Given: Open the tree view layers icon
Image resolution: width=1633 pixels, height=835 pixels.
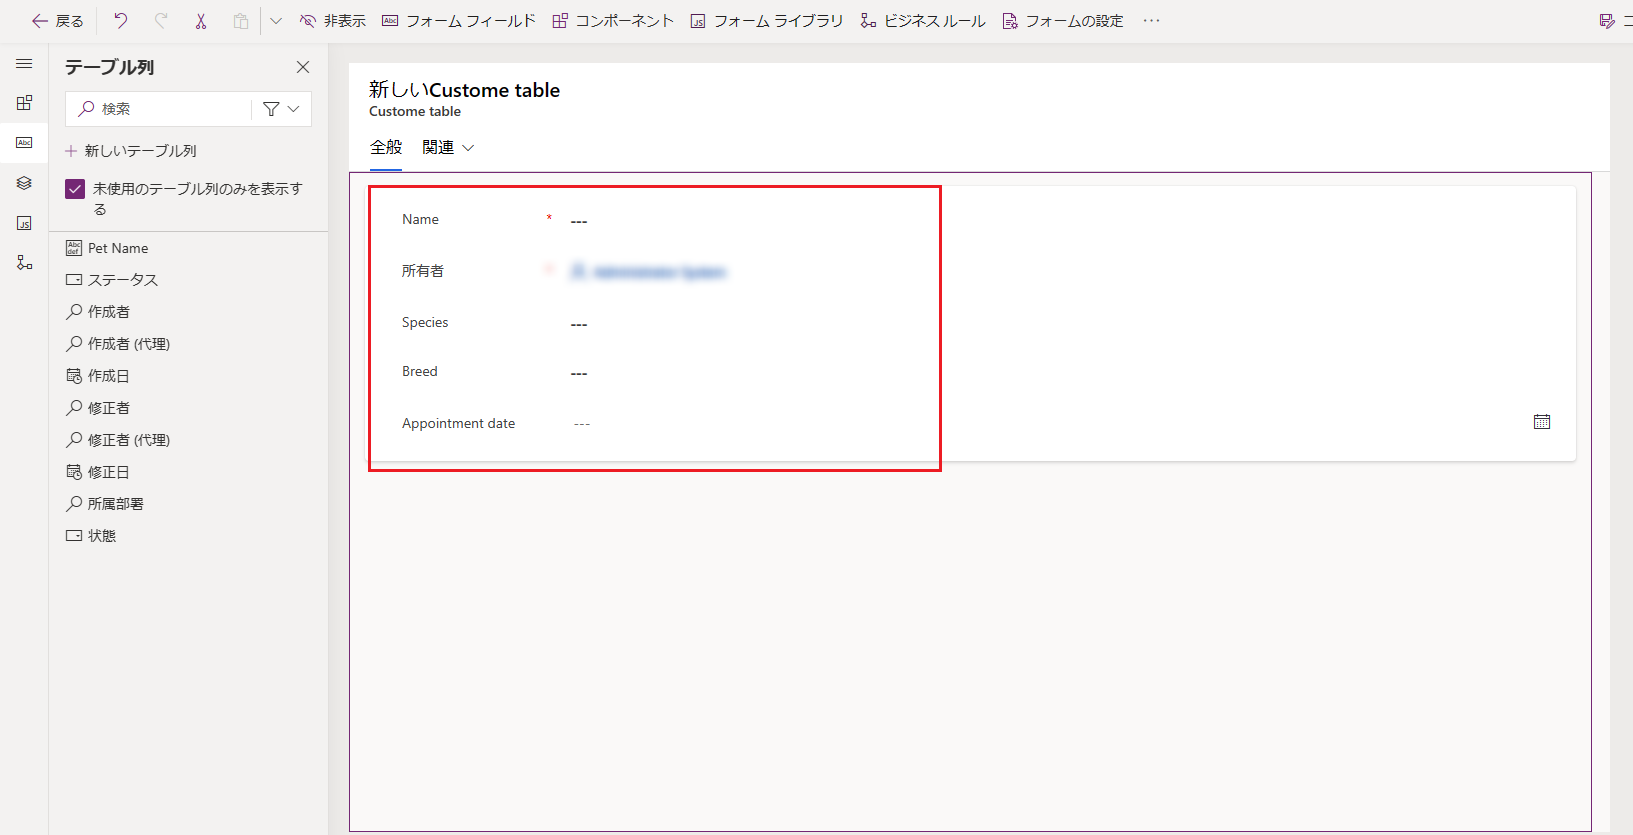Looking at the screenshot, I should (x=24, y=183).
